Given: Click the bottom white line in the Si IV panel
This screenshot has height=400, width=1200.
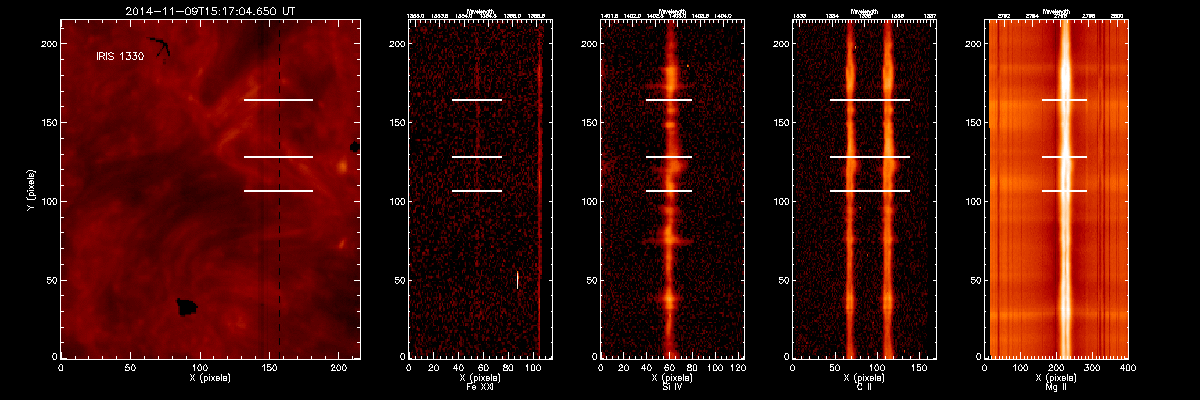Looking at the screenshot, I should point(668,191).
